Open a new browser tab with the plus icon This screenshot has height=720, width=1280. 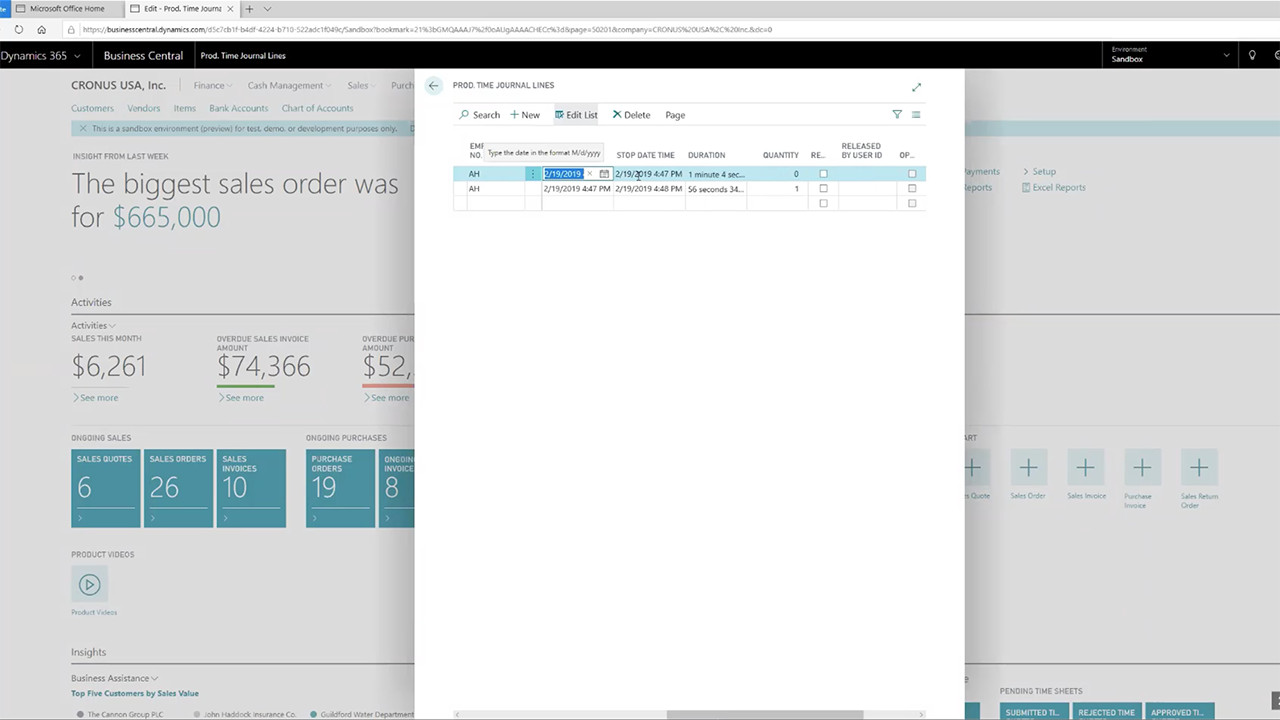[x=250, y=9]
